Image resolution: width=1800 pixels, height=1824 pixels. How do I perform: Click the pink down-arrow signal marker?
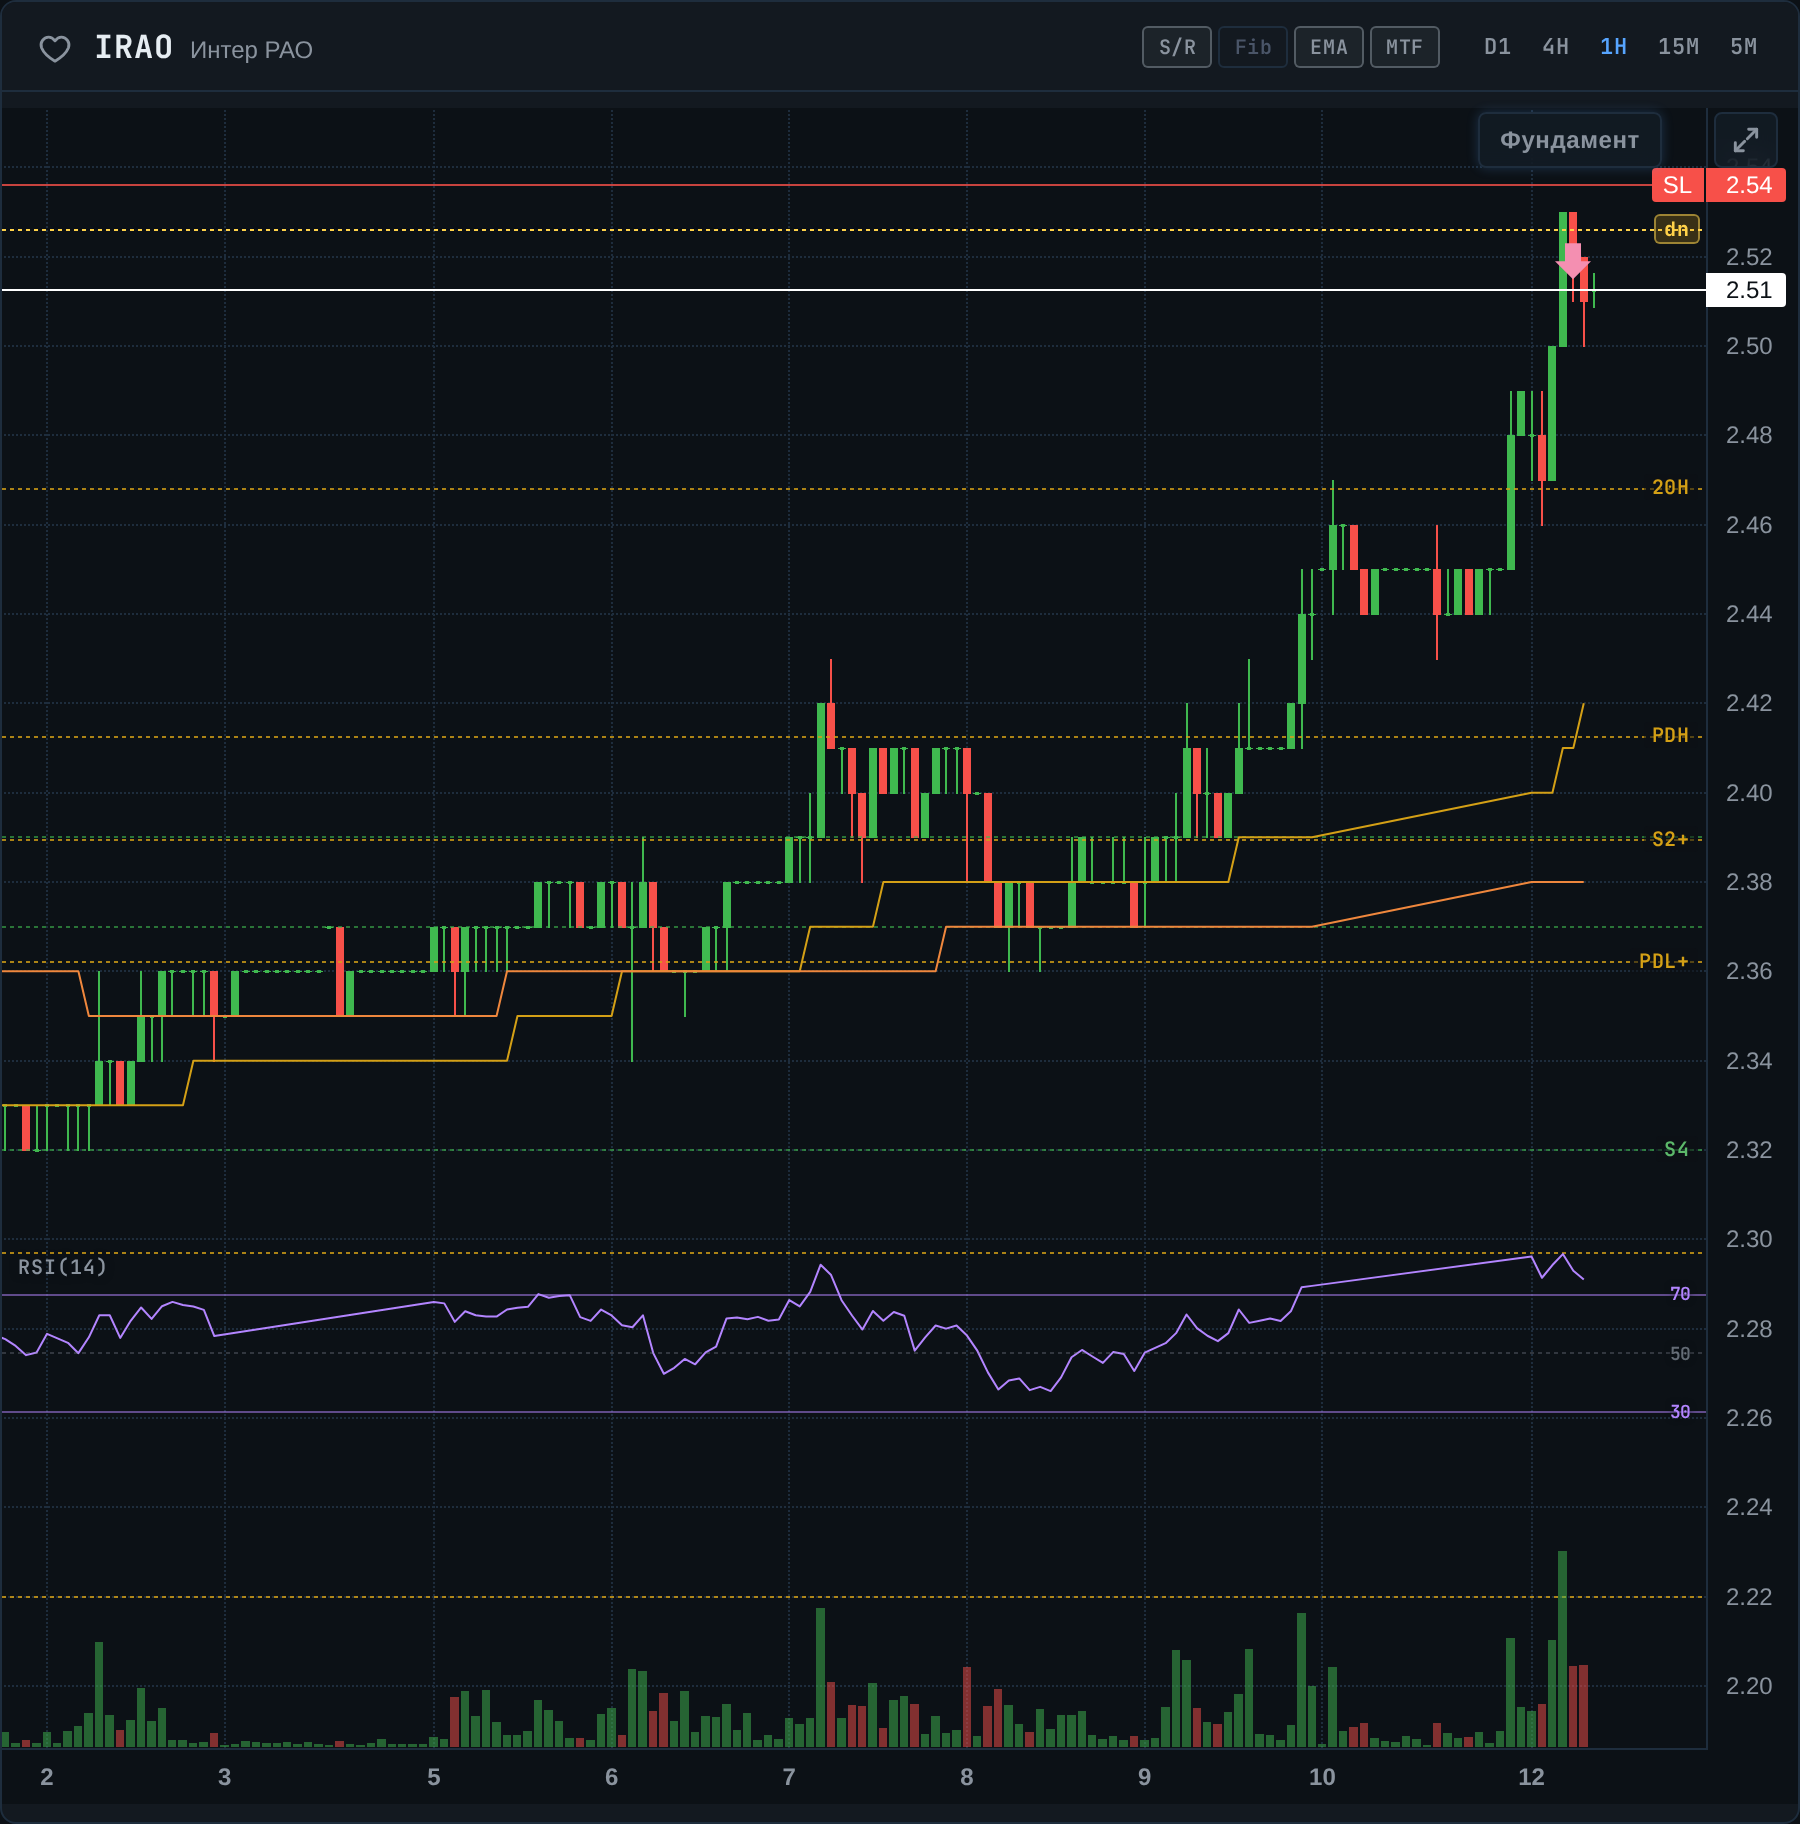click(x=1573, y=260)
